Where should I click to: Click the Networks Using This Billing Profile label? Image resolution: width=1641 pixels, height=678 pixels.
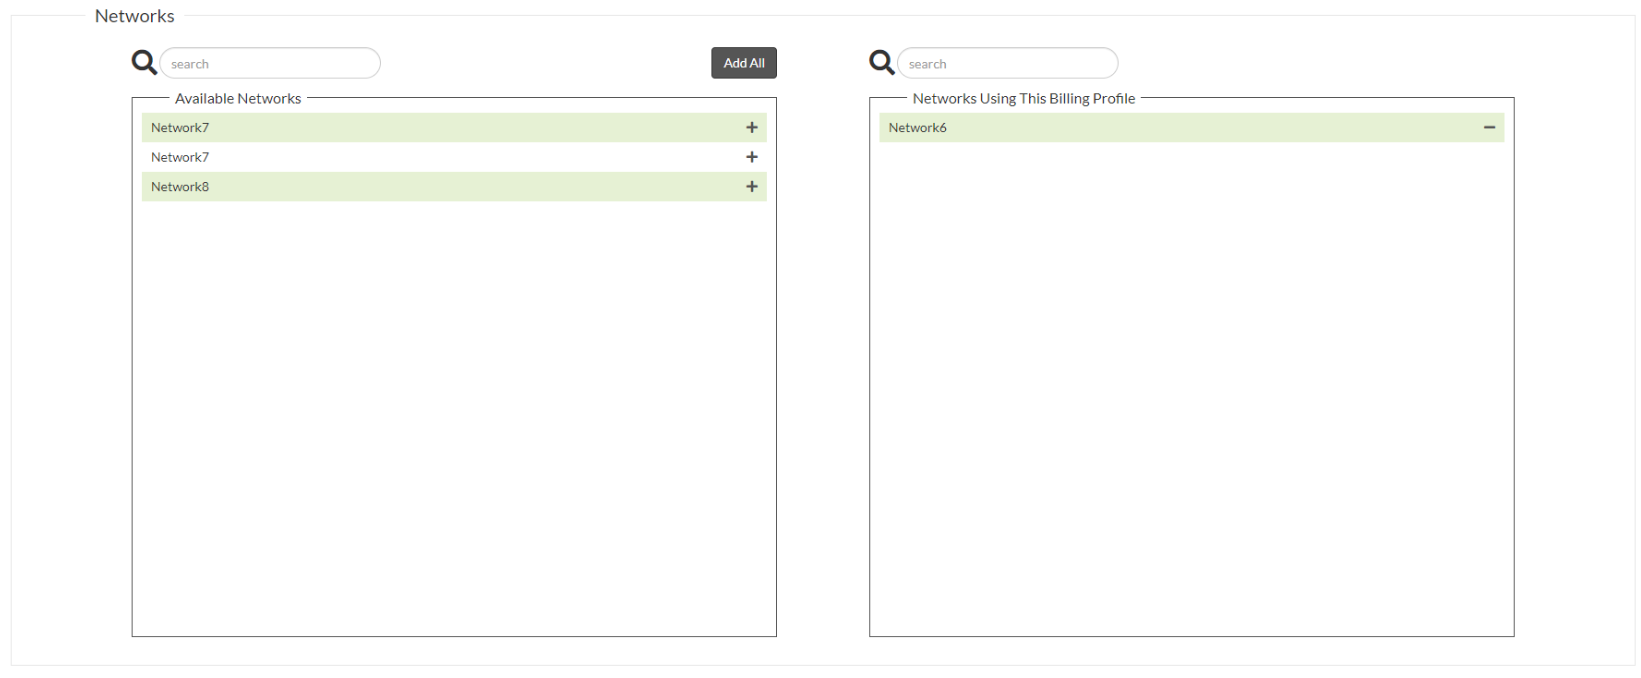coord(1023,98)
